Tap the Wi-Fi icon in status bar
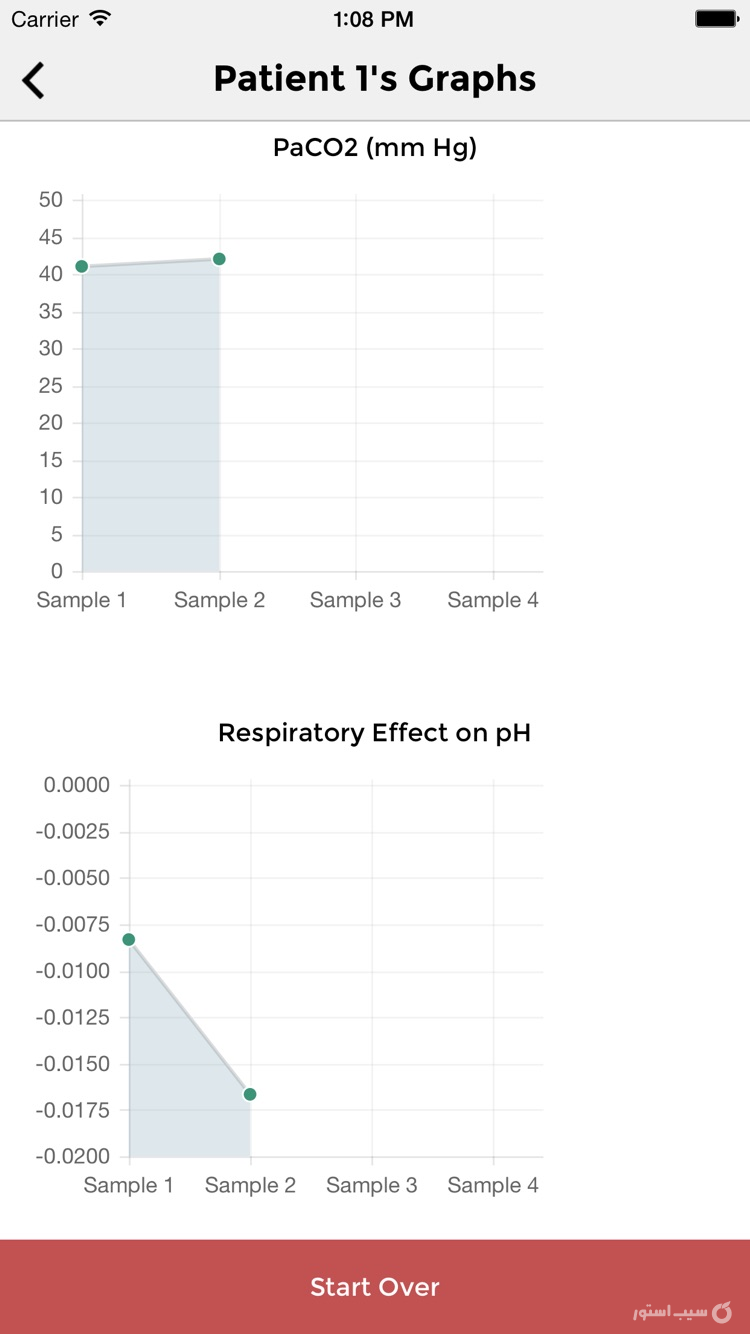Screen dimensions: 750x1334 (97, 18)
